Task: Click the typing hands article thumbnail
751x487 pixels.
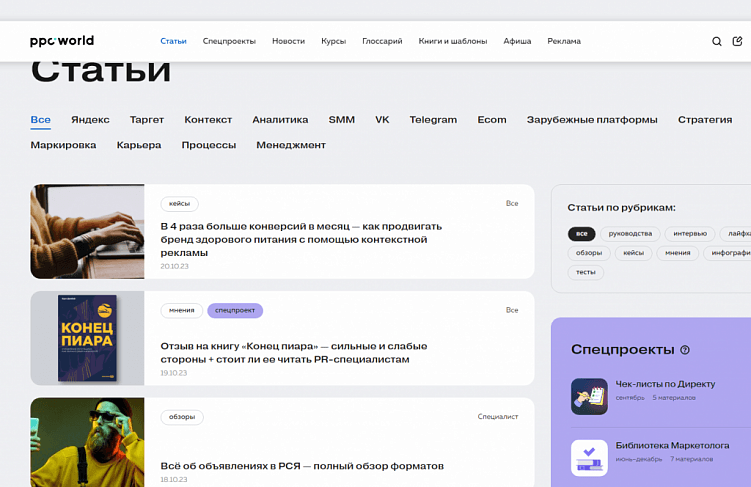Action: coord(87,231)
